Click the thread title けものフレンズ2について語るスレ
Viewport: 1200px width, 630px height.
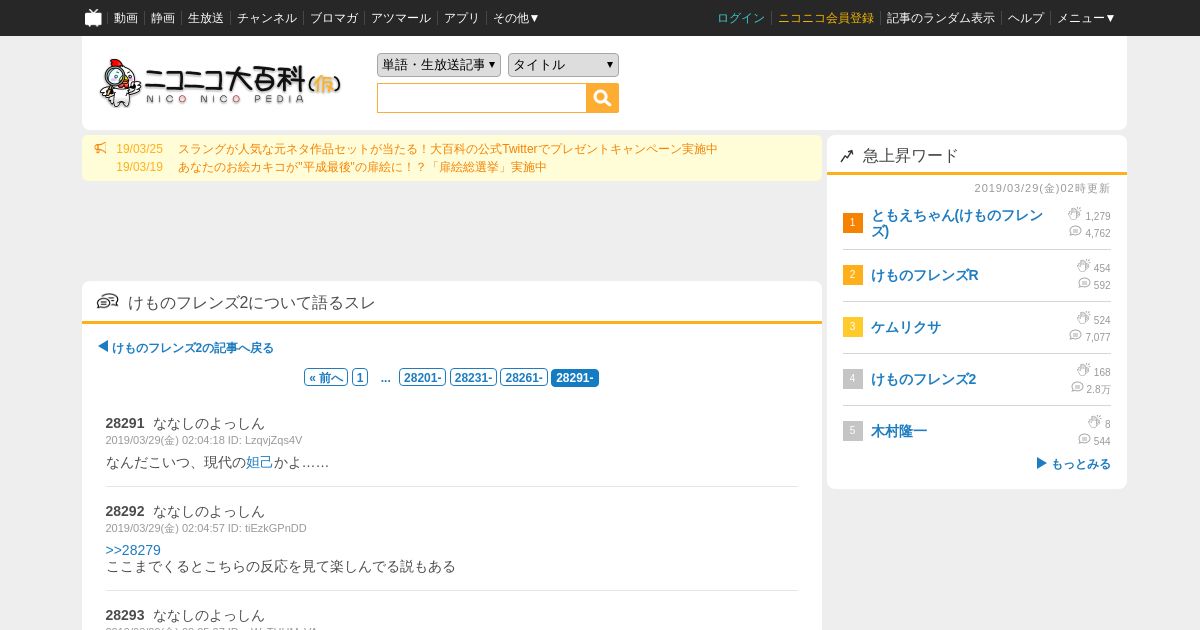[252, 302]
